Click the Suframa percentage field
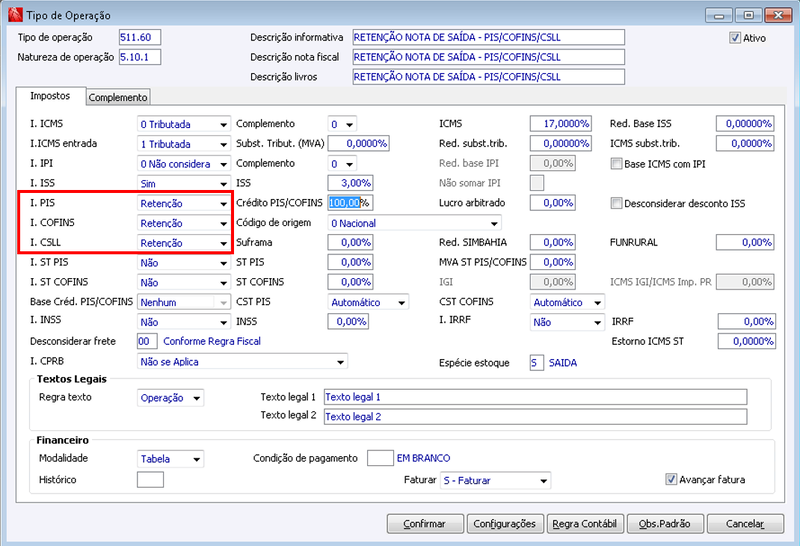 (350, 242)
